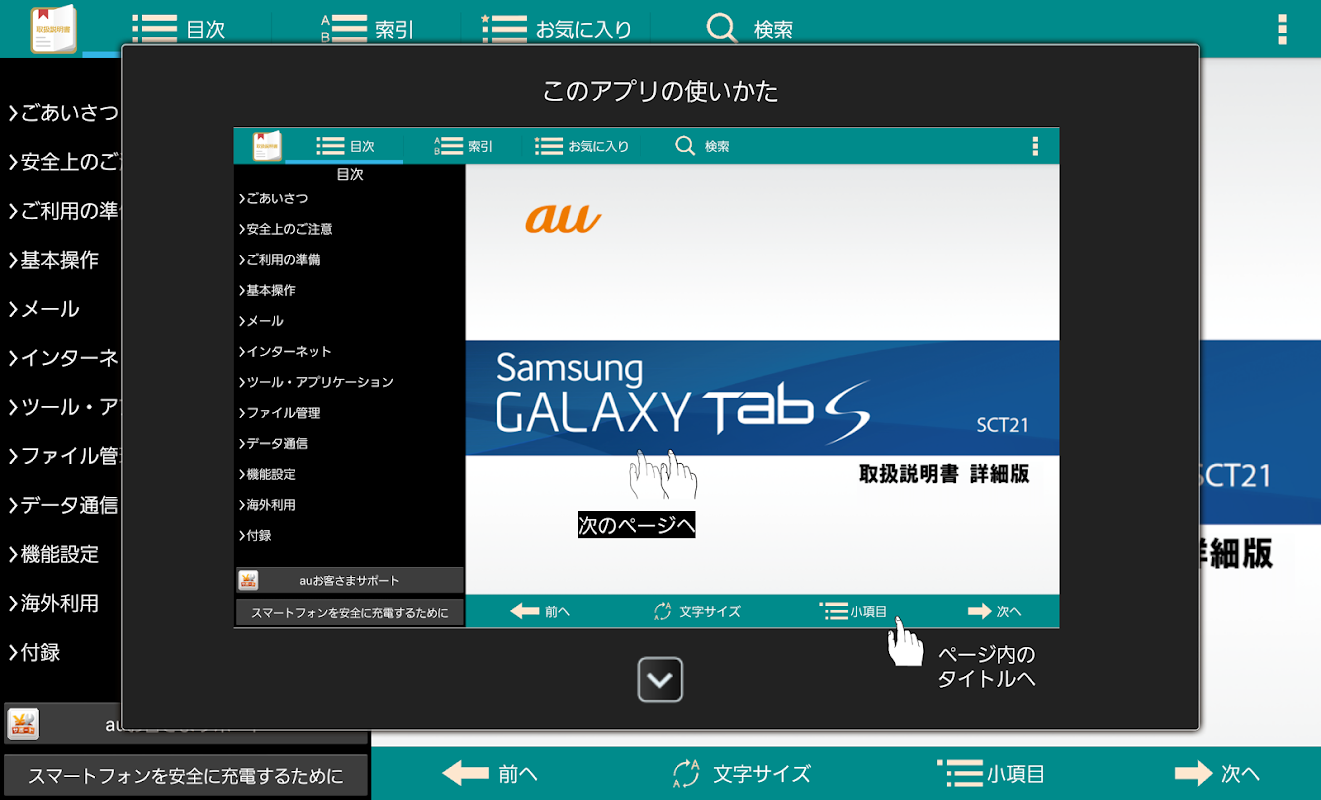Open the three-dot overflow menu
Image resolution: width=1321 pixels, height=800 pixels.
[x=1282, y=29]
